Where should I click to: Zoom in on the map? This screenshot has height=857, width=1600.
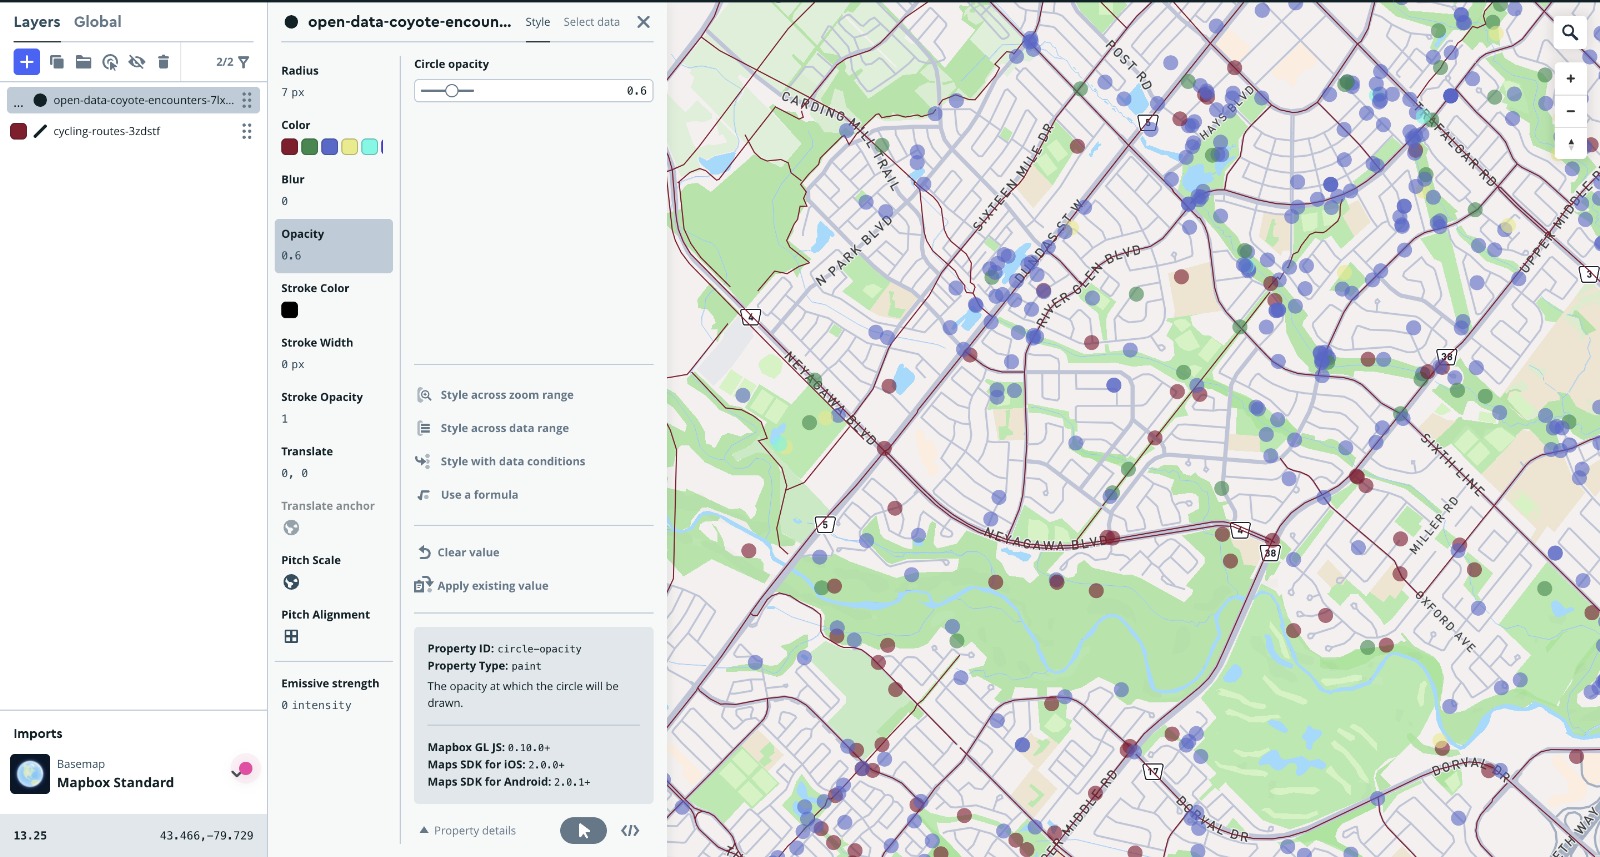click(x=1570, y=79)
